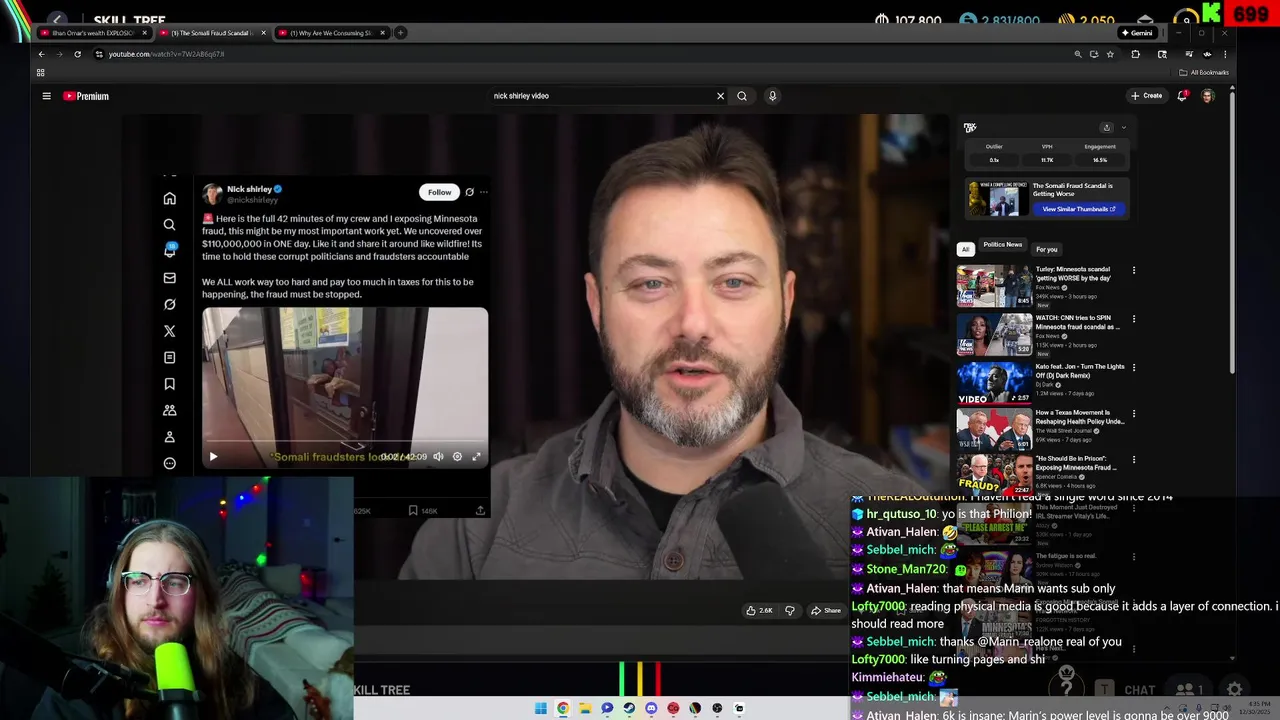Click Somali Fraud Scandal thumbnail in extension panel
Screen dimensions: 1280x720
tap(996, 198)
